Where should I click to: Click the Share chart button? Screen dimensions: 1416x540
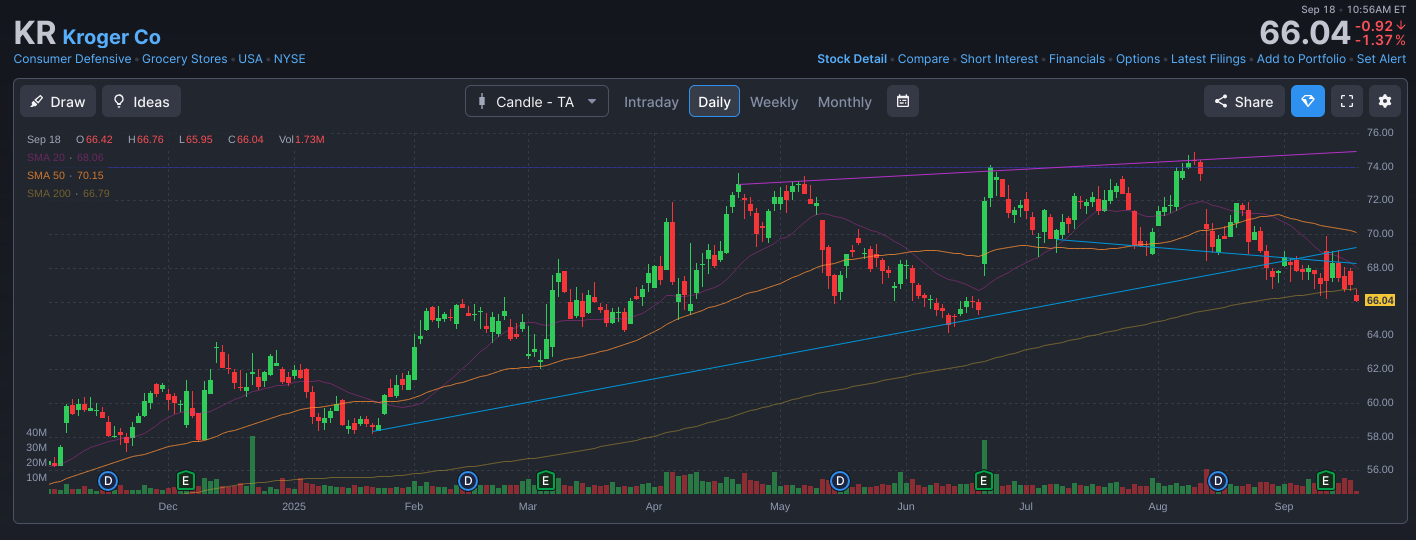(x=1244, y=101)
